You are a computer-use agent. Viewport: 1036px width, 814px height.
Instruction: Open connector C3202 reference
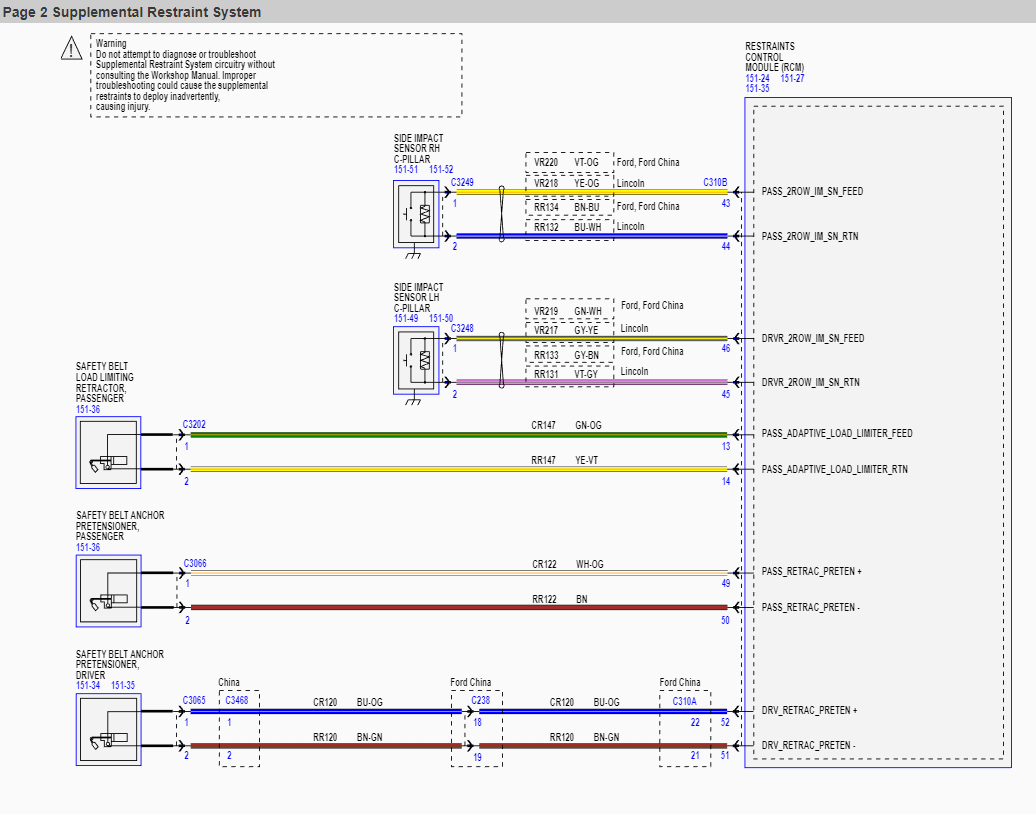[x=194, y=425]
